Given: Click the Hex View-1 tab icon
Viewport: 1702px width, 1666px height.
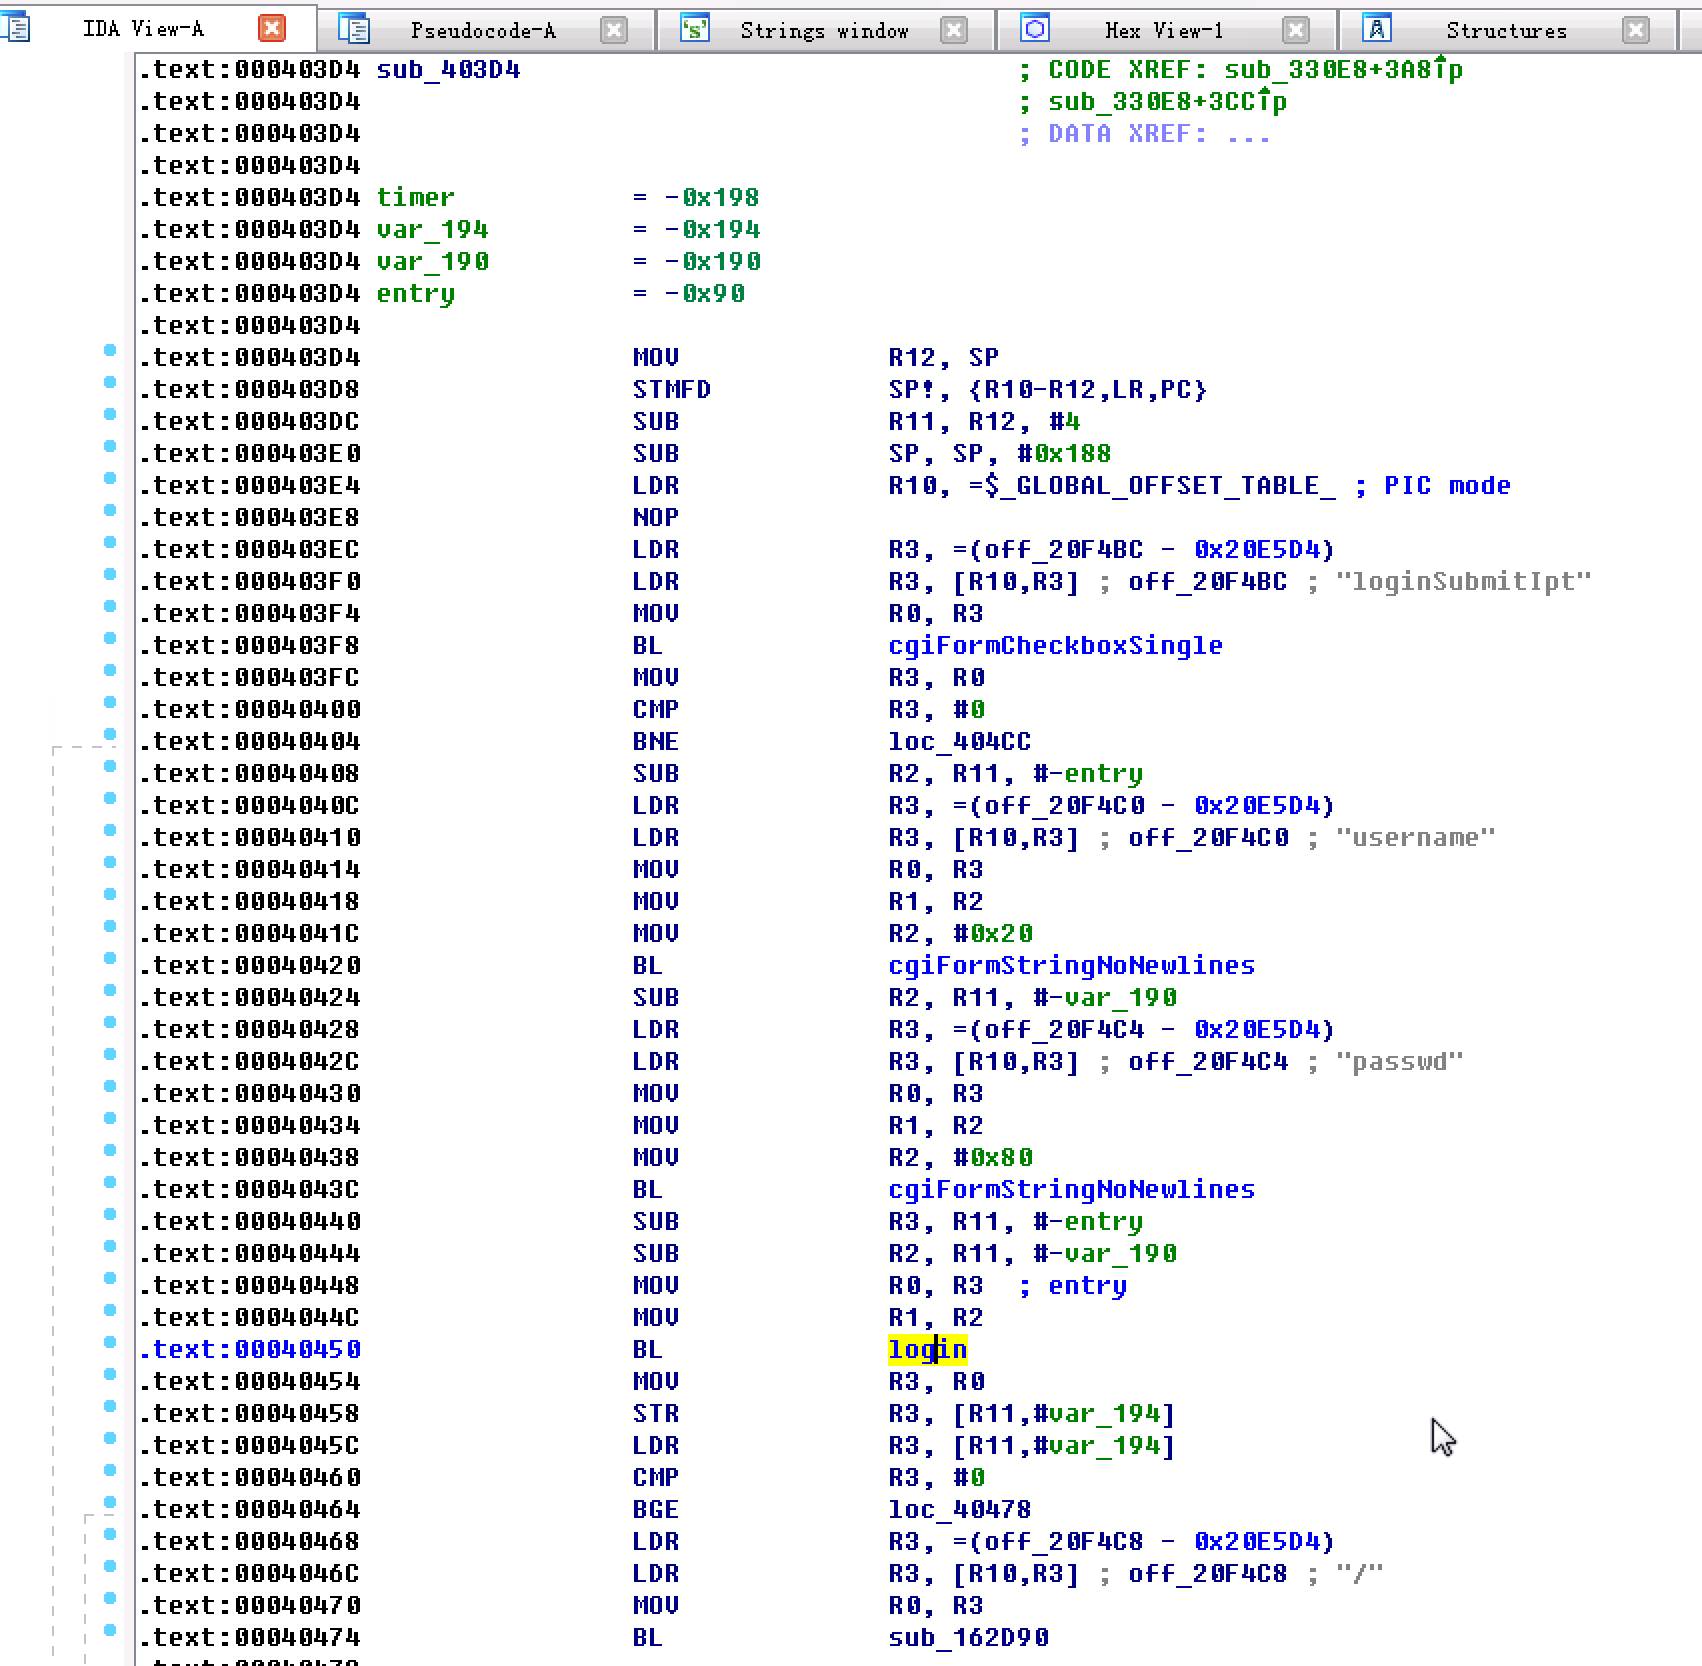Looking at the screenshot, I should pyautogui.click(x=1035, y=29).
